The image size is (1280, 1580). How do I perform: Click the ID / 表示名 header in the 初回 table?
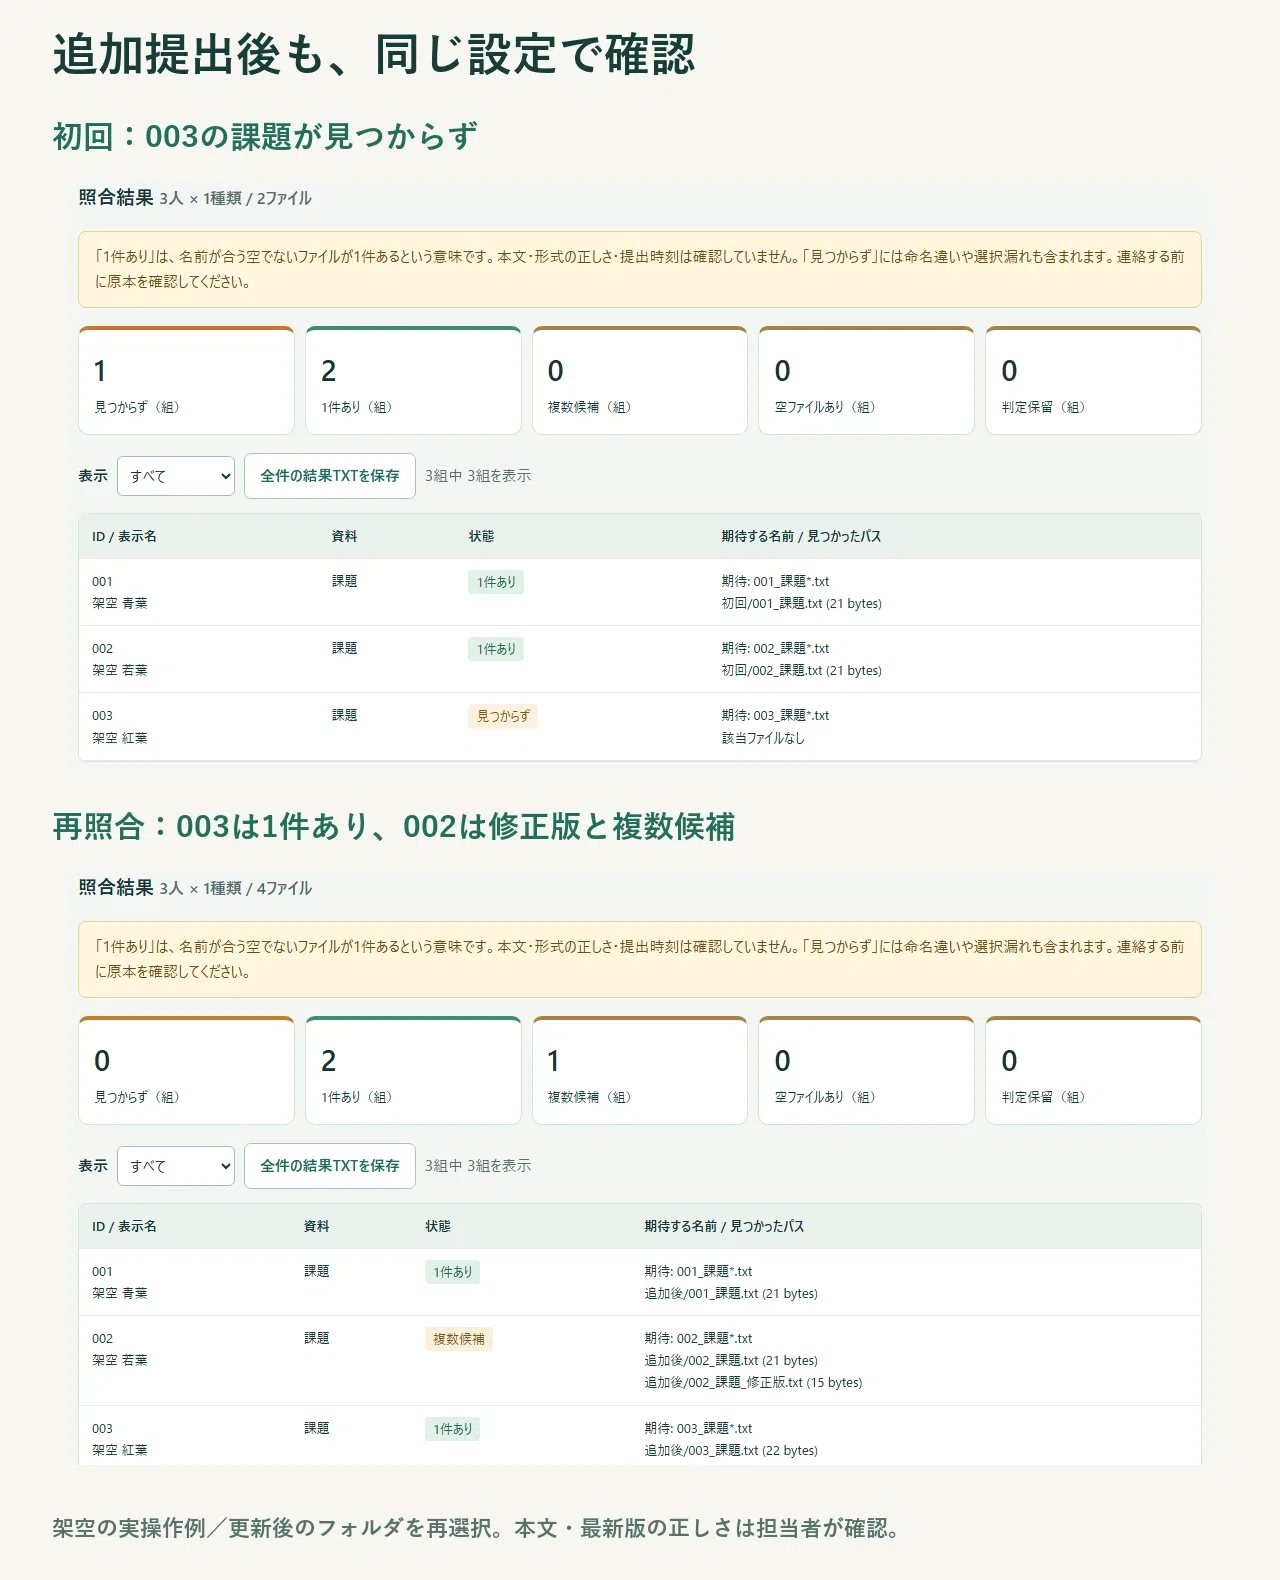pos(124,537)
